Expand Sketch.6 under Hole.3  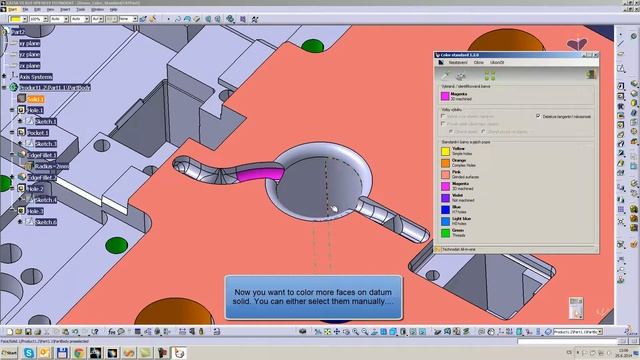tap(20, 222)
